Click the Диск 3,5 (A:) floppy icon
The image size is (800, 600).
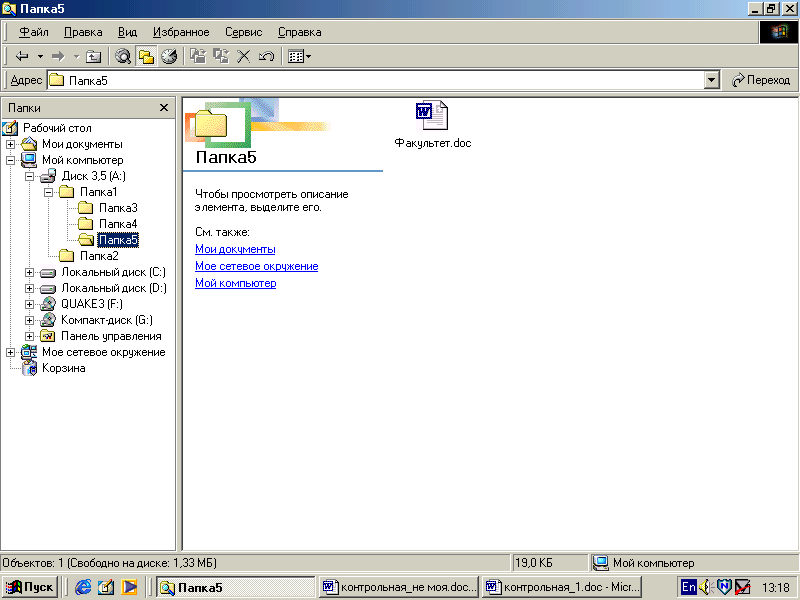click(x=48, y=176)
